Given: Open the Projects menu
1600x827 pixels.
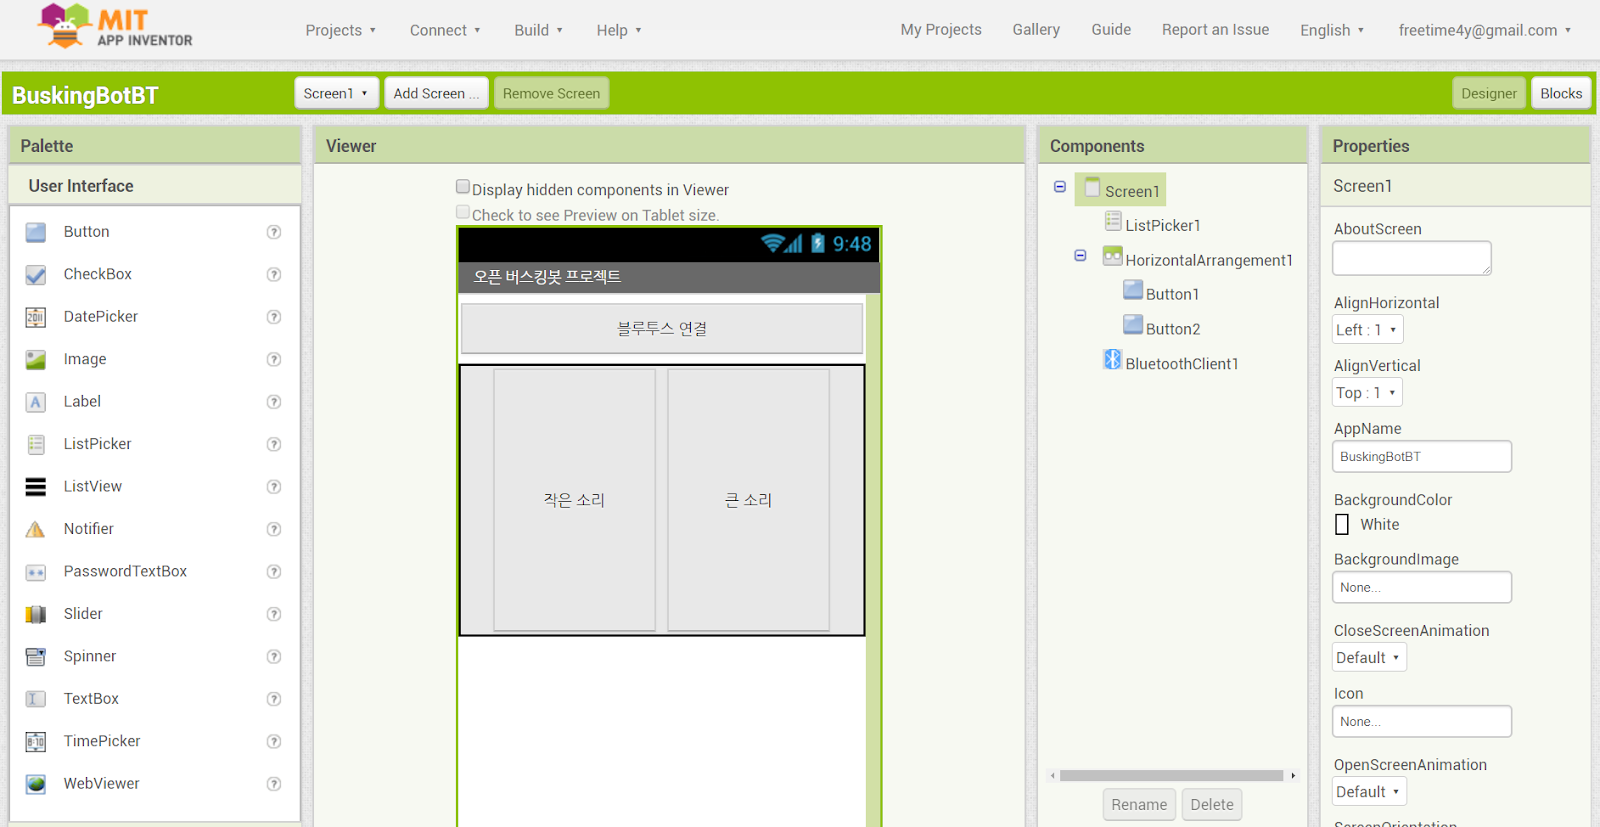Looking at the screenshot, I should (341, 30).
